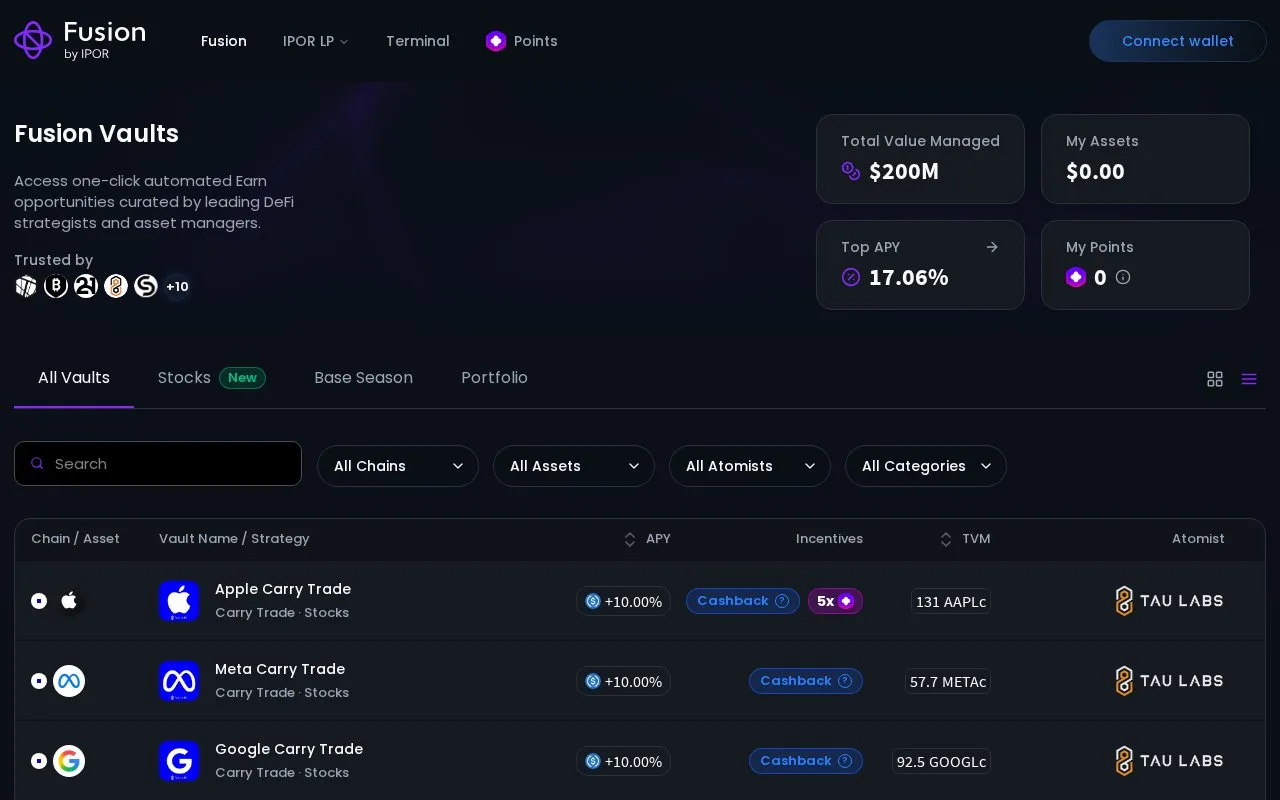Show the +10 more trusted partners
The image size is (1280, 800).
coord(177,287)
